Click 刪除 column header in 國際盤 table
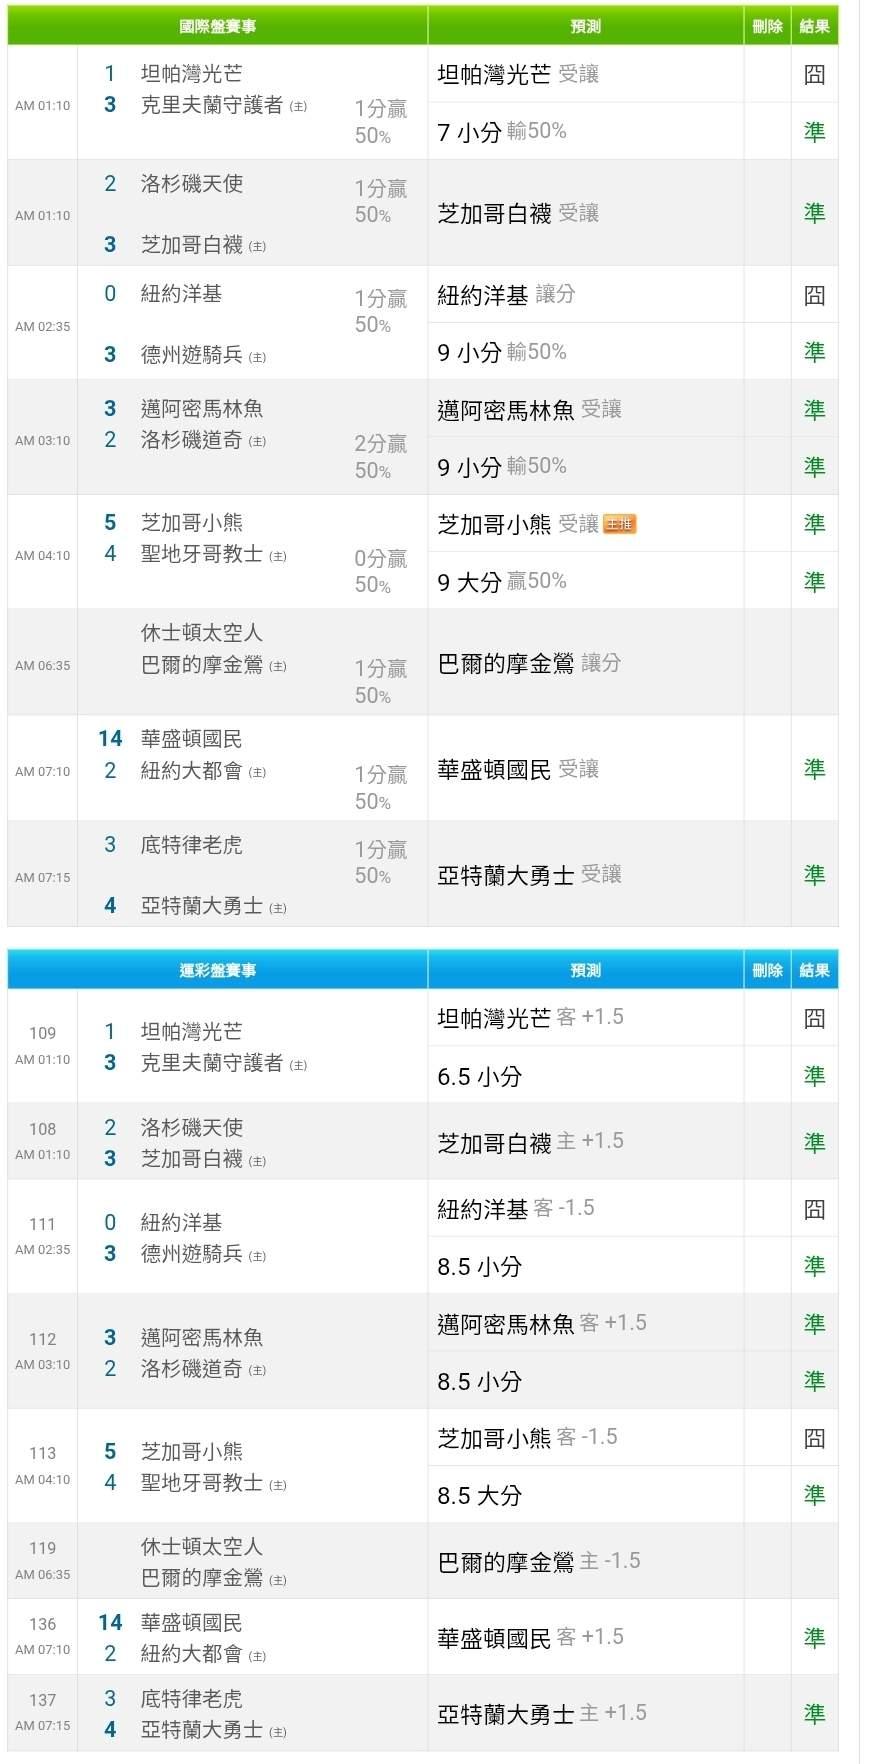This screenshot has height=1764, width=885. [x=767, y=26]
